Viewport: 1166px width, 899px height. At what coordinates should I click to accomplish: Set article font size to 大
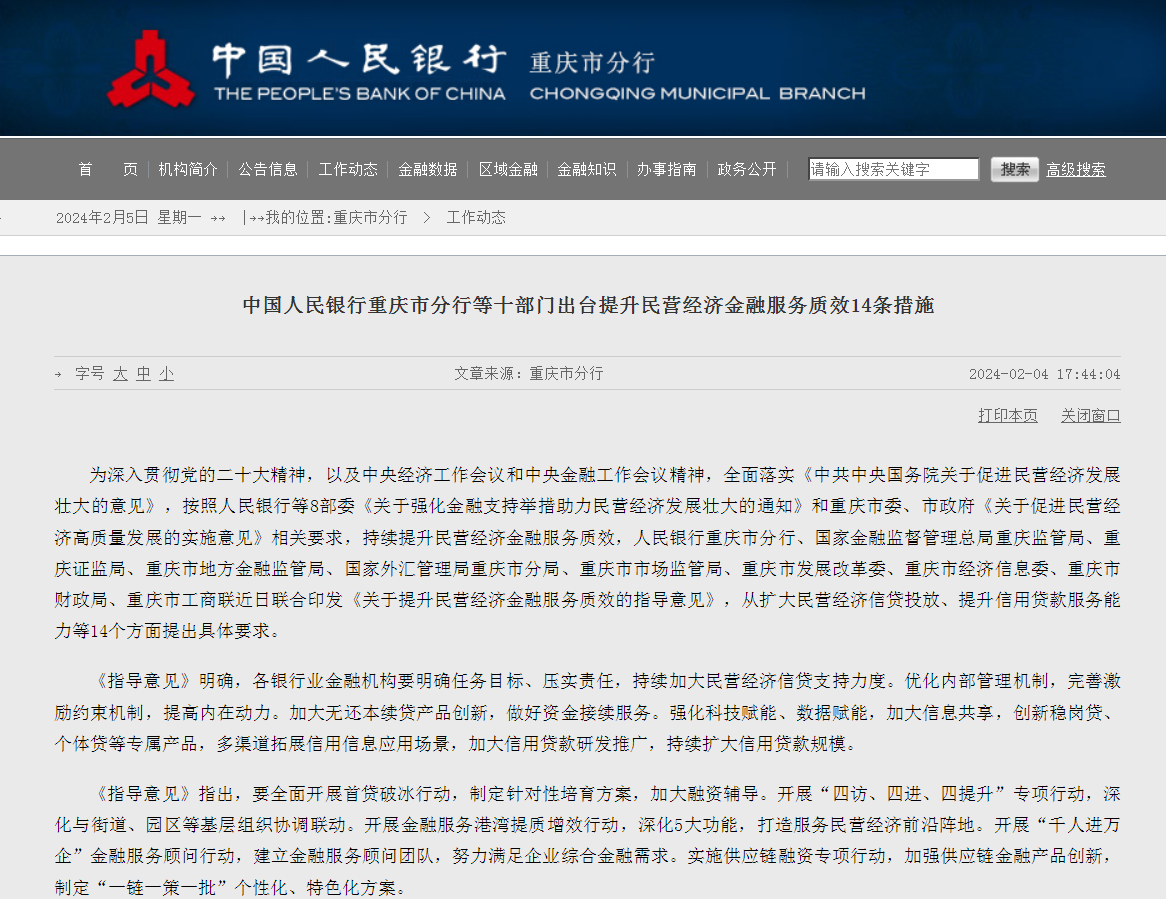point(119,373)
